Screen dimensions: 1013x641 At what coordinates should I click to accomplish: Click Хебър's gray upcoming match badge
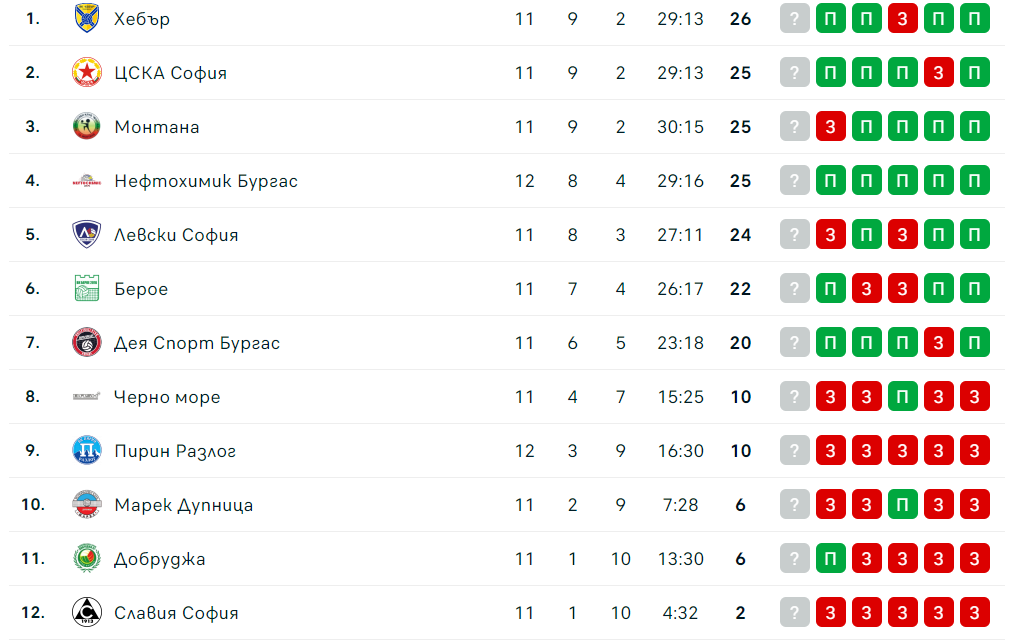794,19
